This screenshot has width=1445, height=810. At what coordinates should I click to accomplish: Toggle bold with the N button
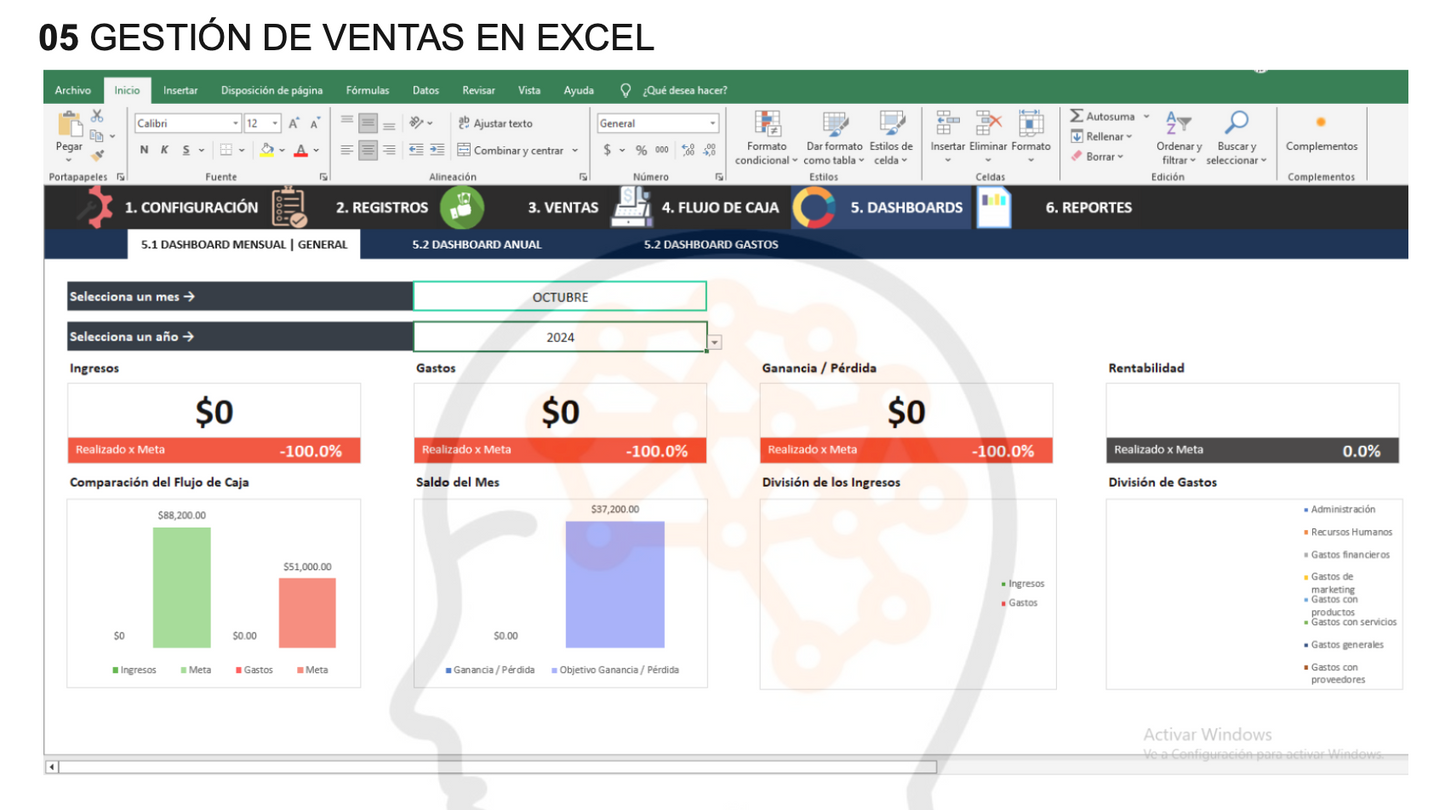point(144,150)
